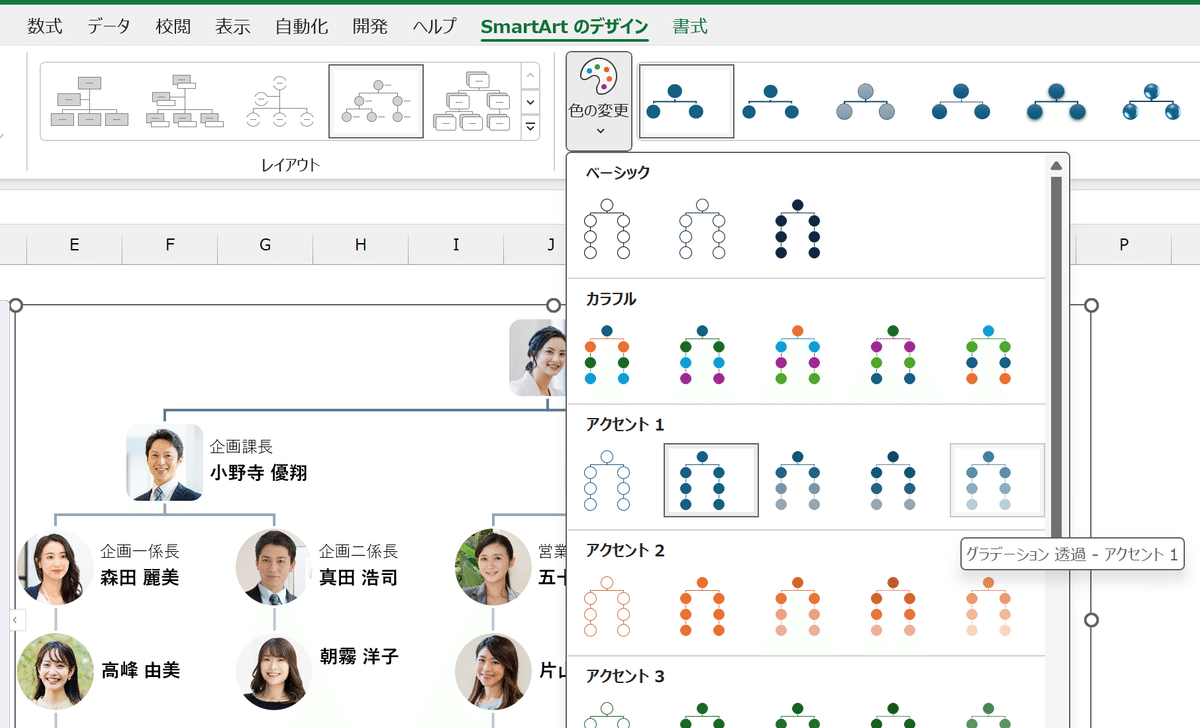This screenshot has height=728, width=1200.
Task: Click 森田 麗美 circular photo
Action: point(56,567)
